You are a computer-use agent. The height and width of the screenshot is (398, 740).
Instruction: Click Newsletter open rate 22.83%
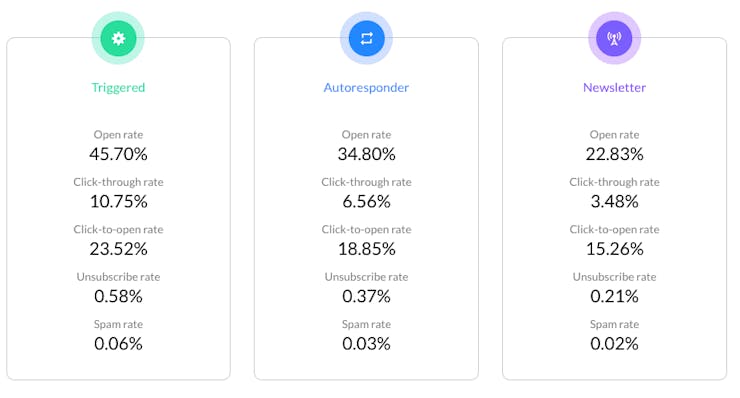(x=614, y=154)
